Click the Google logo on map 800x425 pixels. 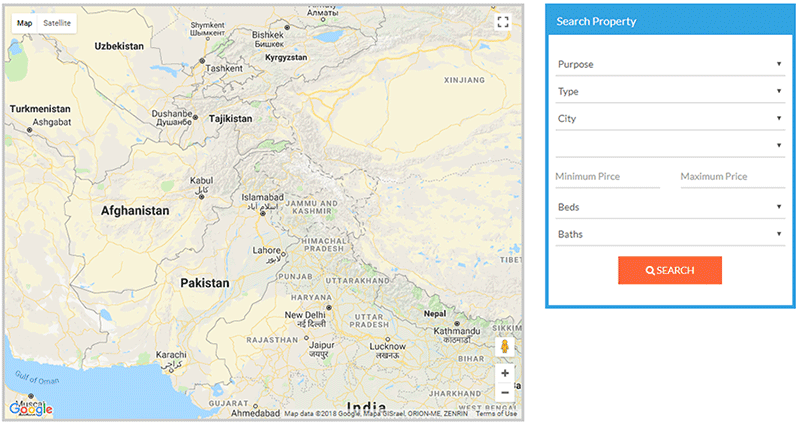pyautogui.click(x=30, y=408)
